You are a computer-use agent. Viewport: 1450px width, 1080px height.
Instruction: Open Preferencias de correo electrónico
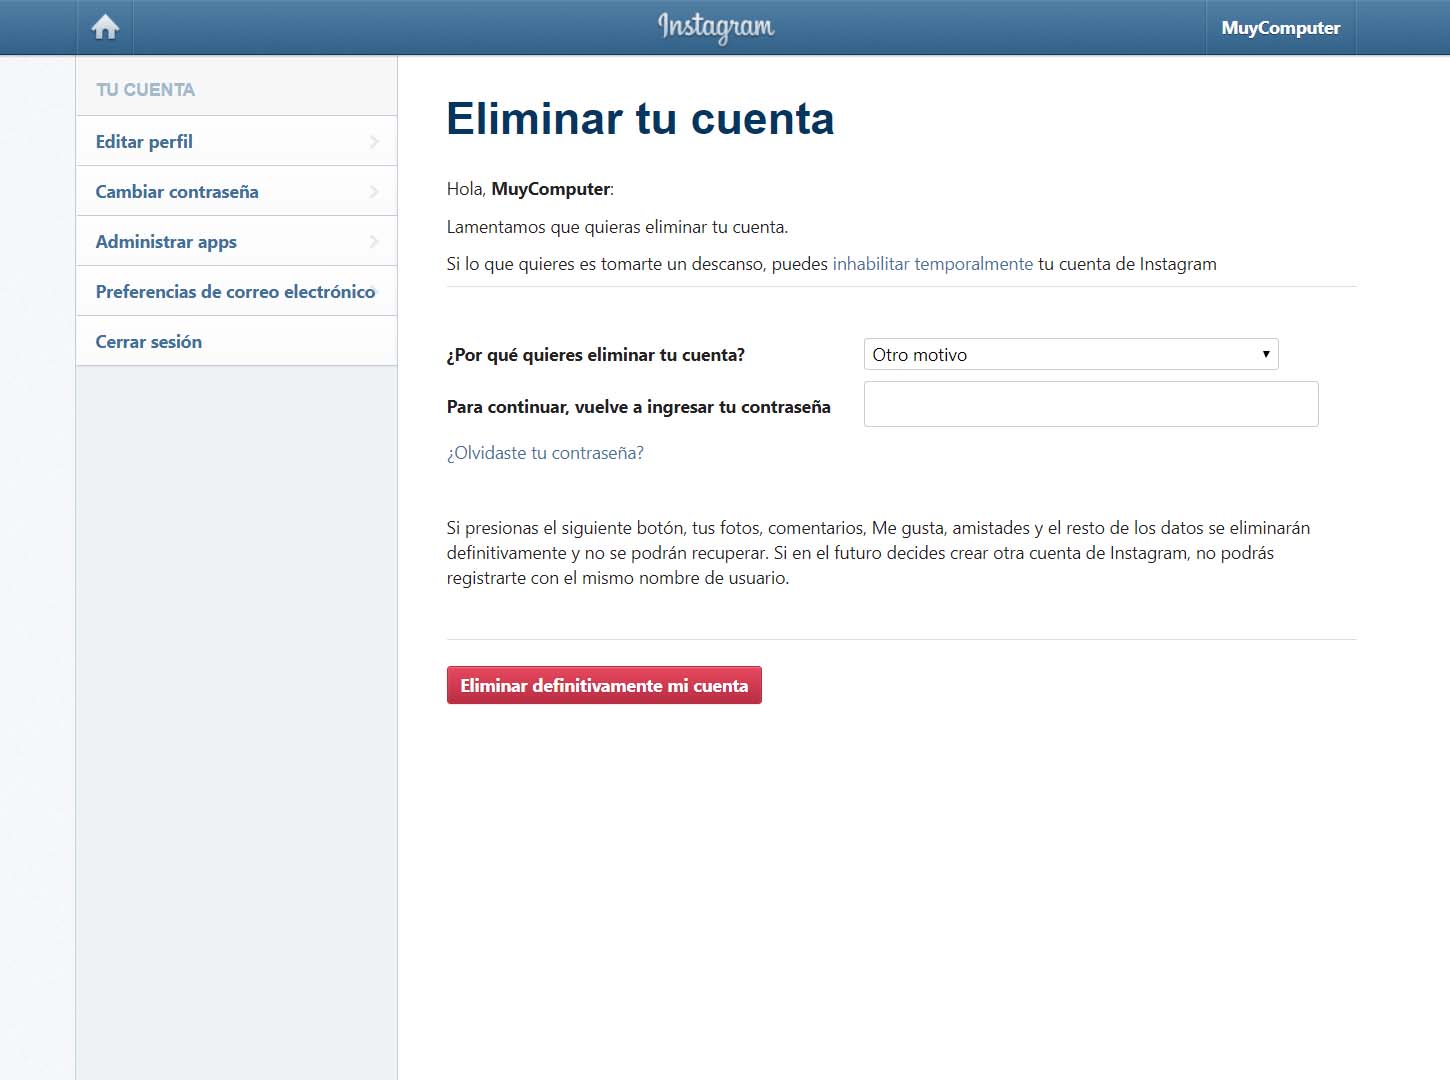click(235, 292)
